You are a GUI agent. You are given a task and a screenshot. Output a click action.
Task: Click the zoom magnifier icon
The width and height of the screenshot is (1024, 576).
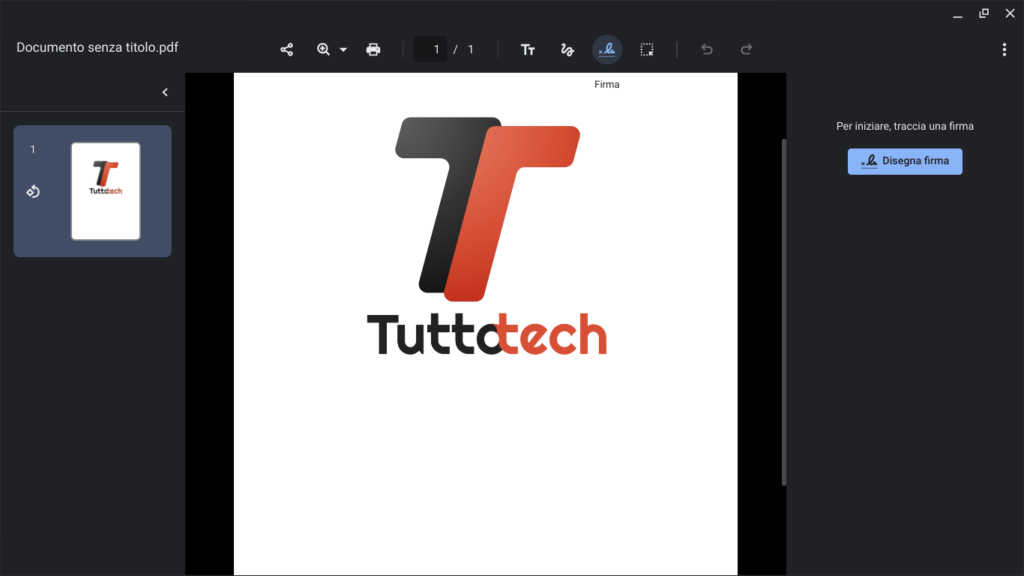coord(324,48)
